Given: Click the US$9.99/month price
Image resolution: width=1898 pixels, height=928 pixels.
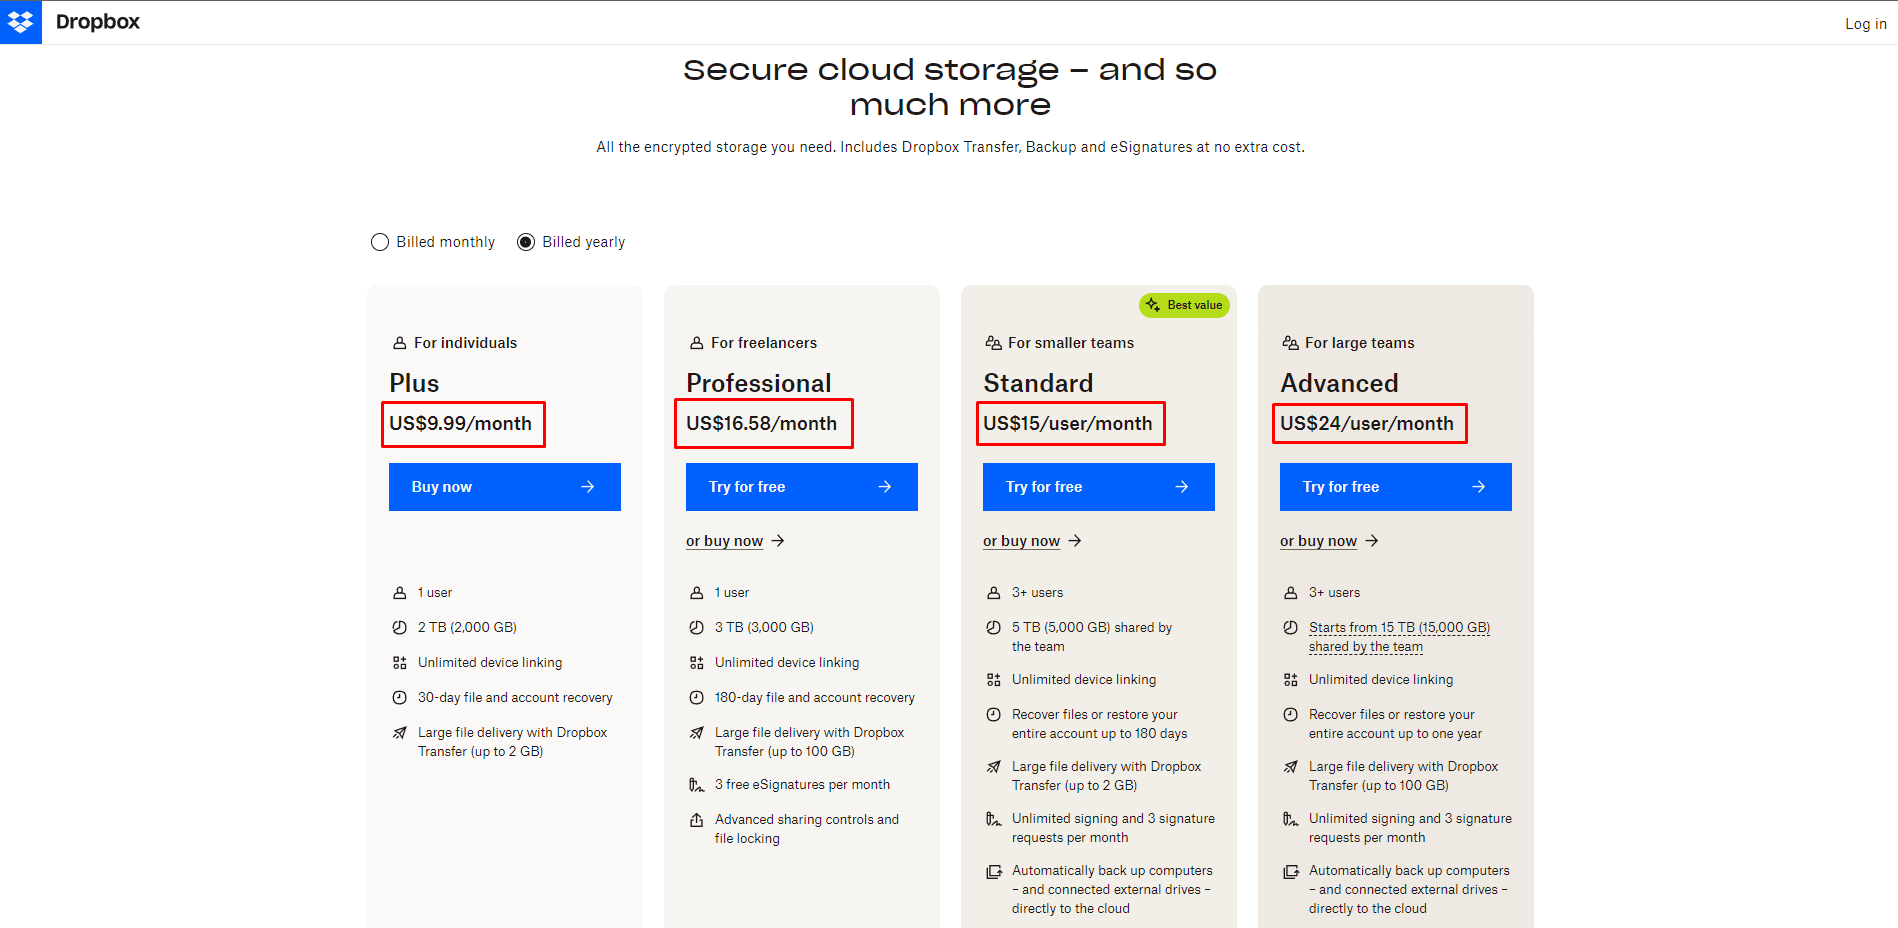Looking at the screenshot, I should [x=460, y=424].
